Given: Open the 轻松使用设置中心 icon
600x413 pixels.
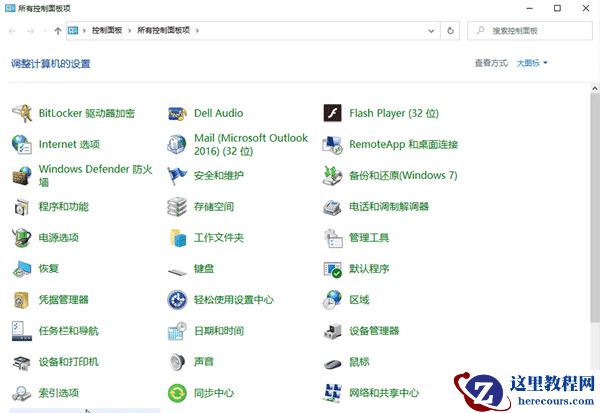Looking at the screenshot, I should 177,300.
